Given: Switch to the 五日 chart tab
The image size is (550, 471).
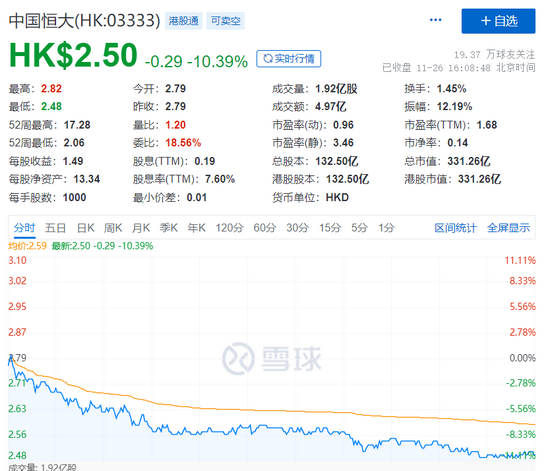Looking at the screenshot, I should (55, 228).
